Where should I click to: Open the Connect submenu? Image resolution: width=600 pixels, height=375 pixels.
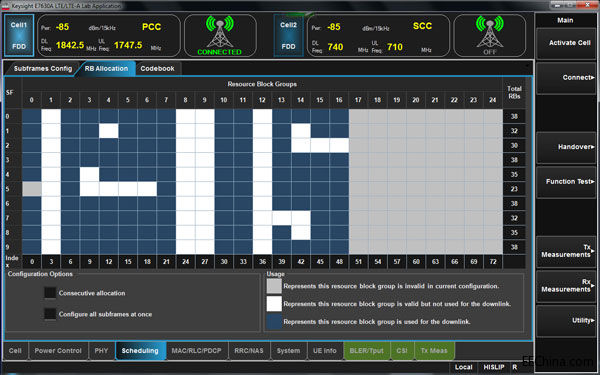click(x=566, y=78)
